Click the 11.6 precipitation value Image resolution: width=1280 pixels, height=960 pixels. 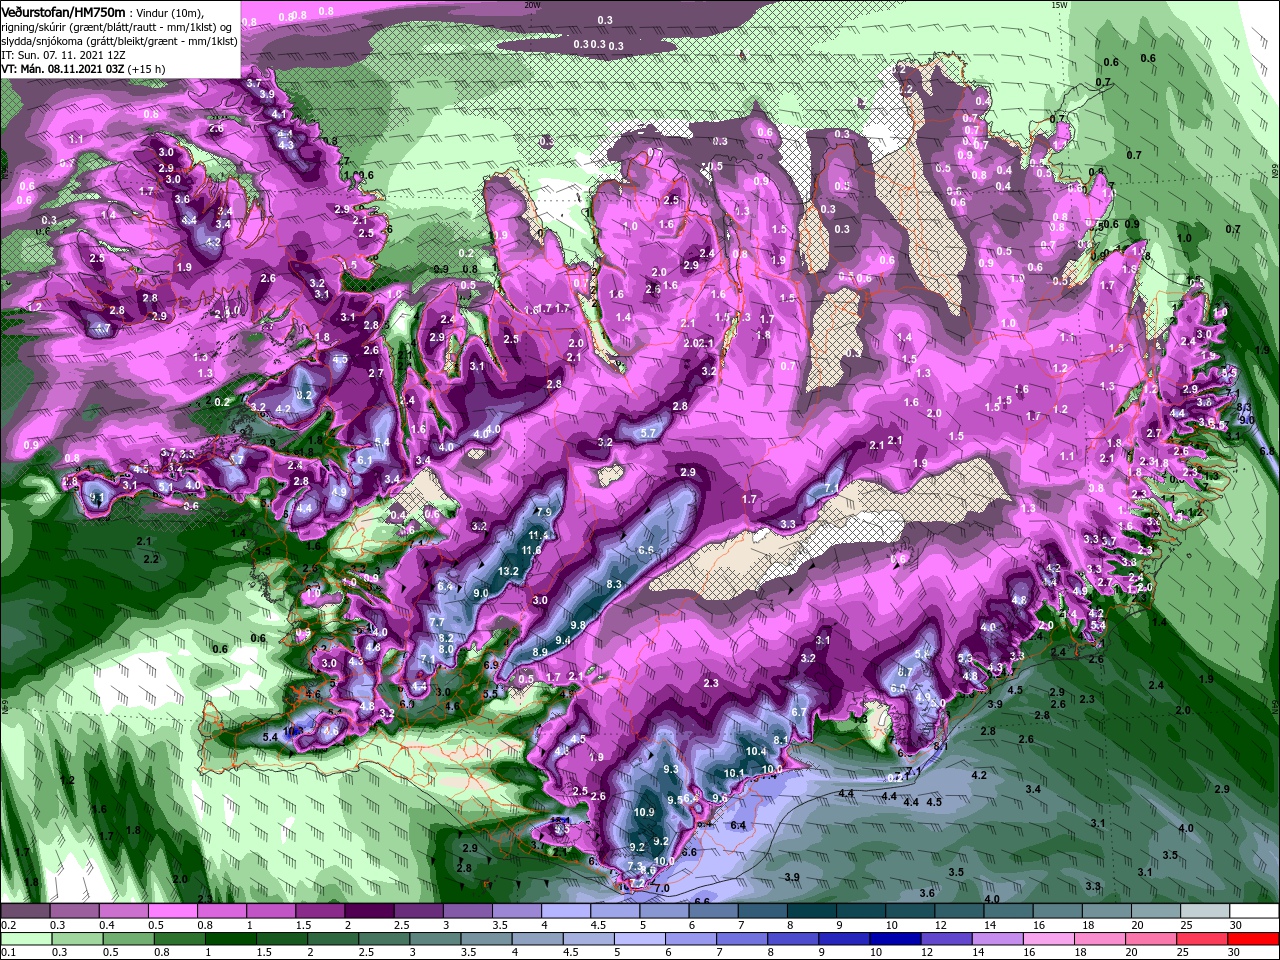click(x=531, y=550)
